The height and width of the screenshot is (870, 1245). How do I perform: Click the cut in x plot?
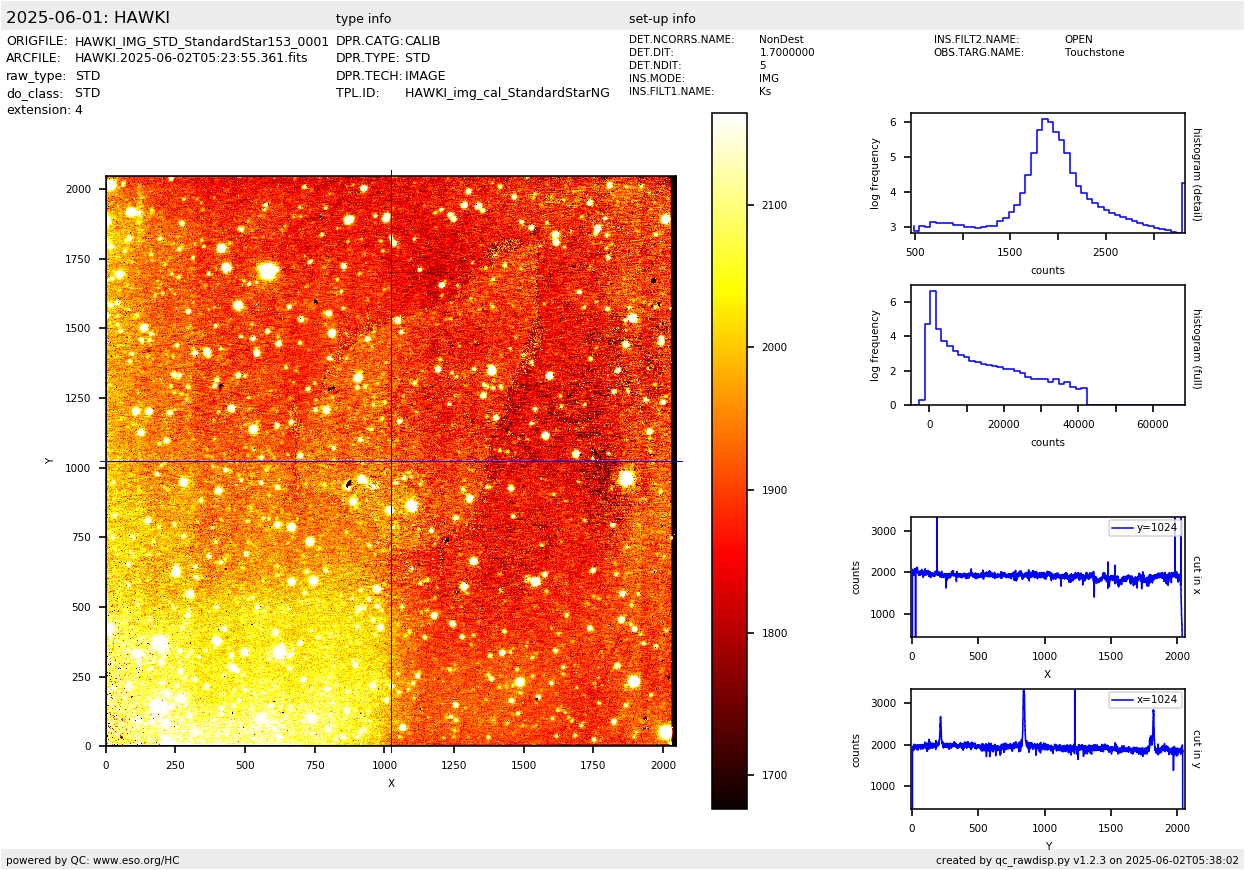tap(1047, 577)
